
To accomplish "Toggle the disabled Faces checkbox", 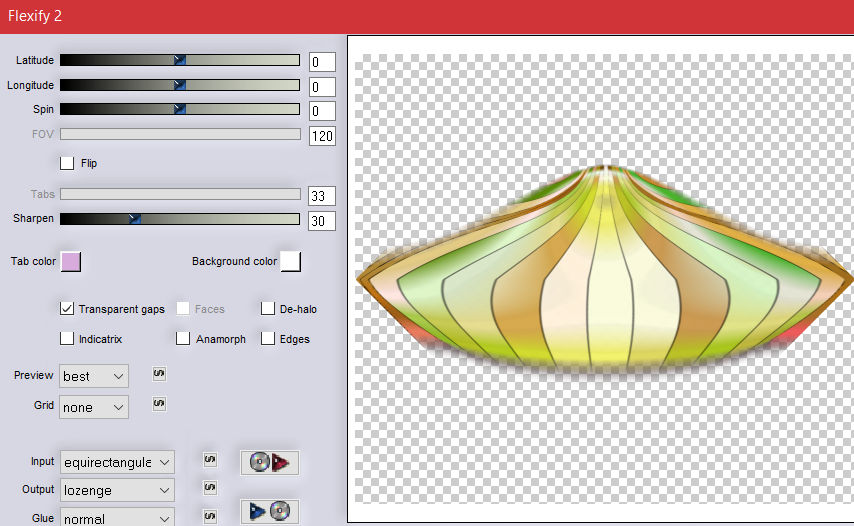I will click(183, 309).
